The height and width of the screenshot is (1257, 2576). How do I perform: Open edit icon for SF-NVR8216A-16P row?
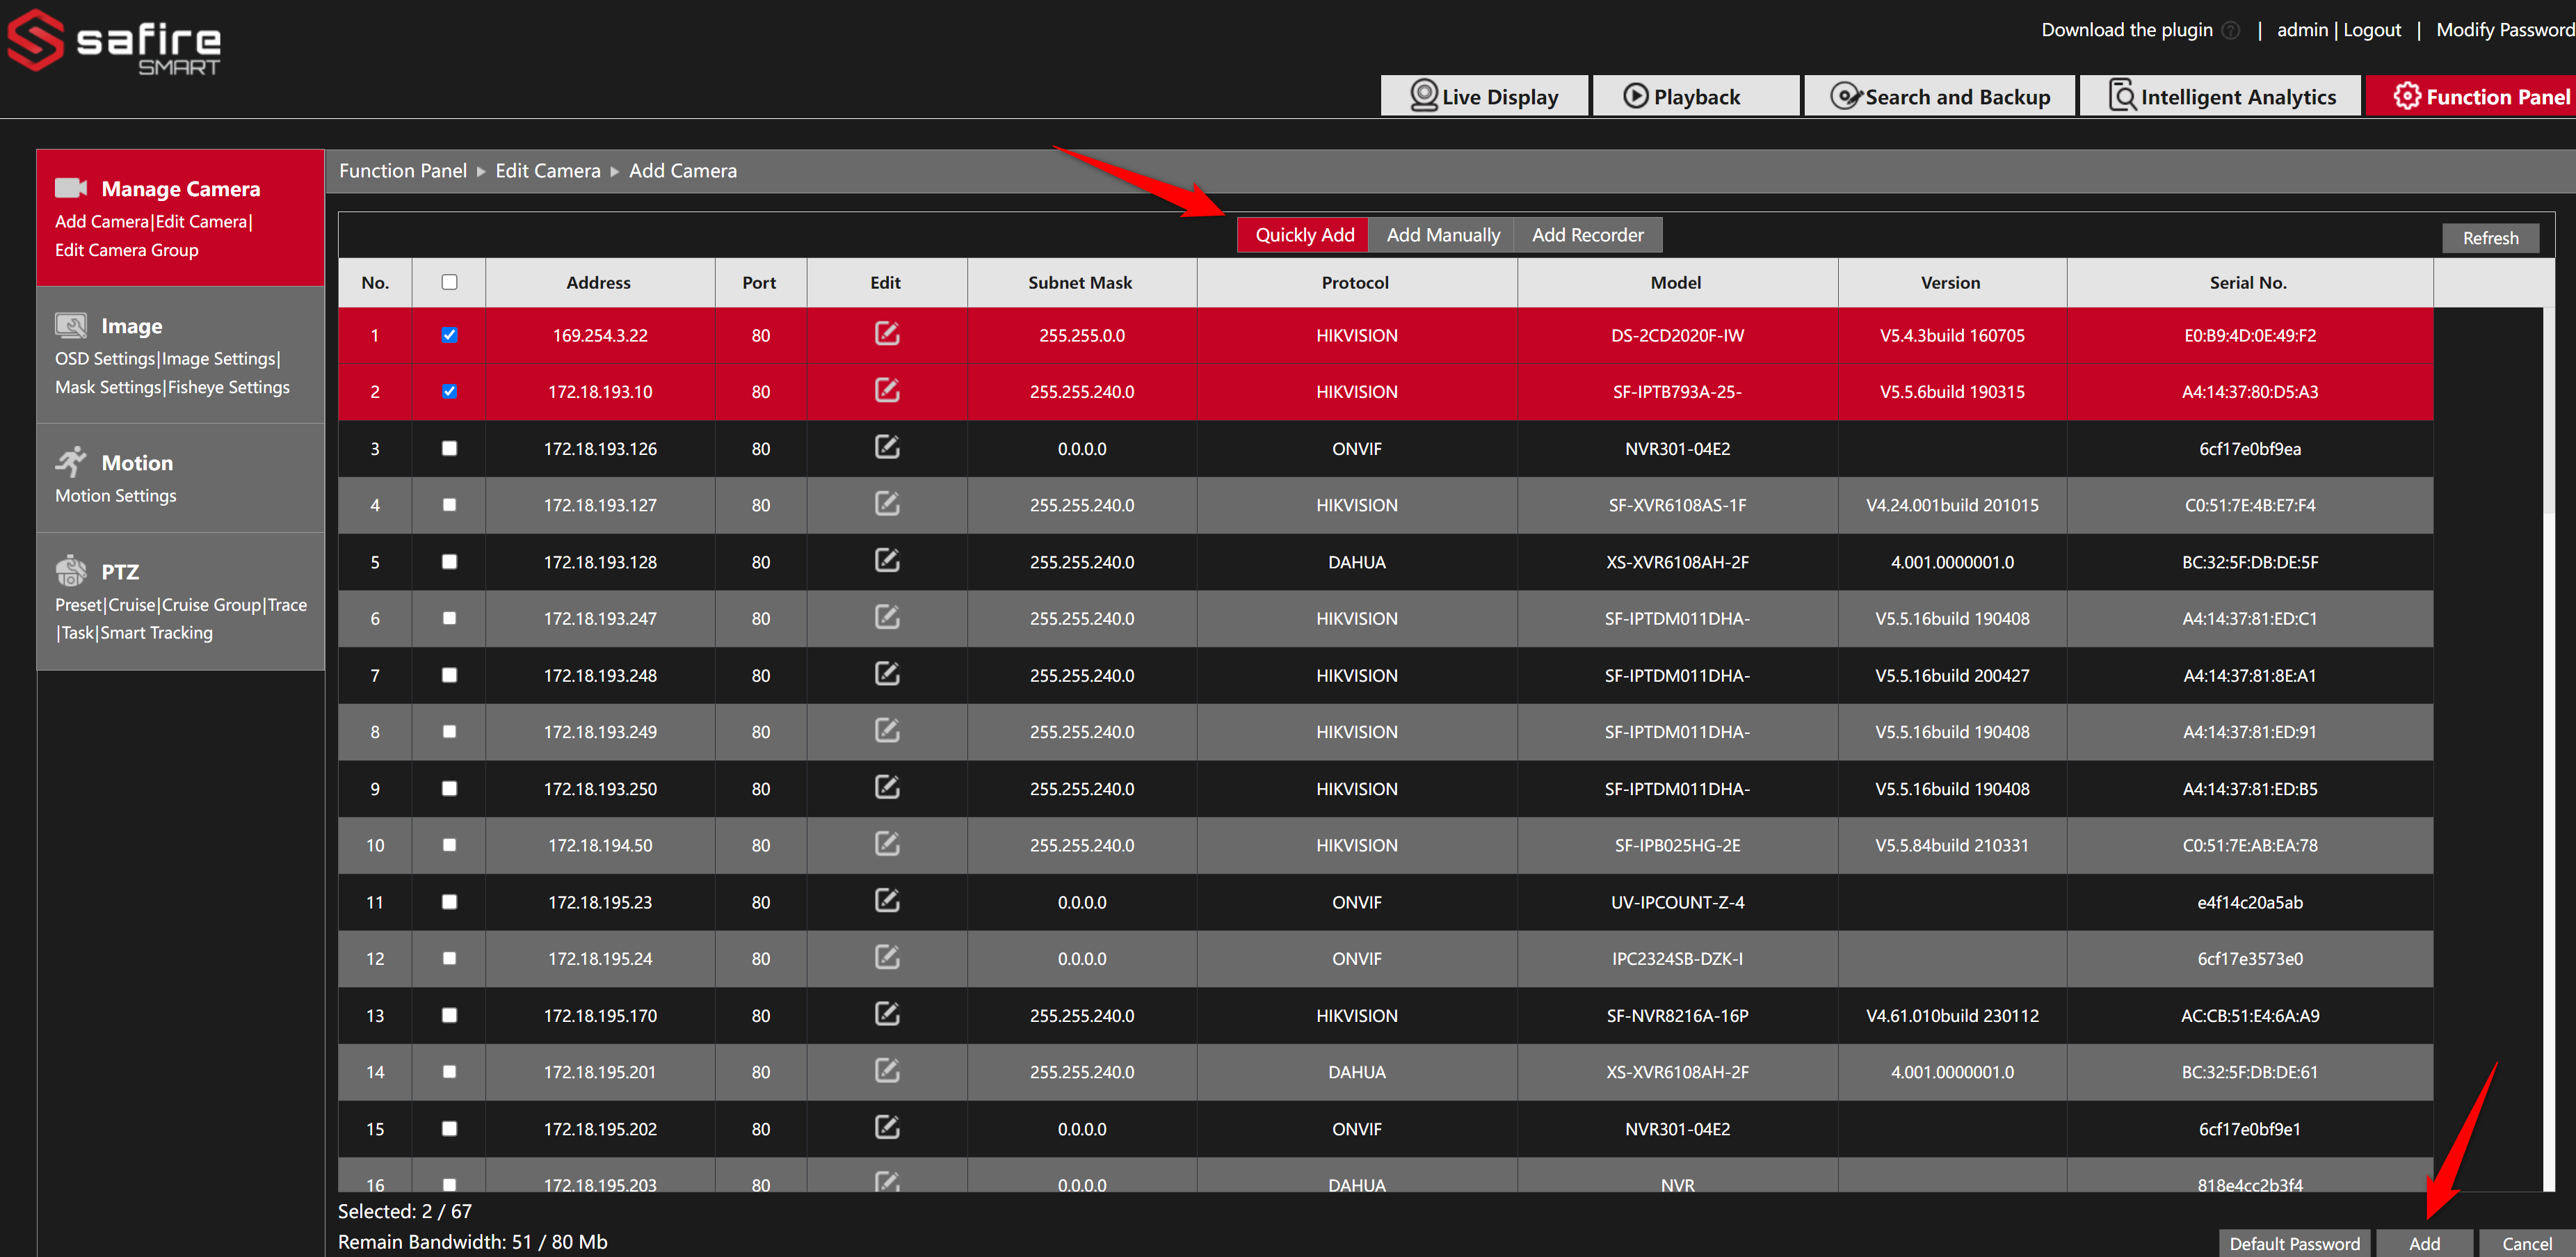click(x=886, y=1014)
